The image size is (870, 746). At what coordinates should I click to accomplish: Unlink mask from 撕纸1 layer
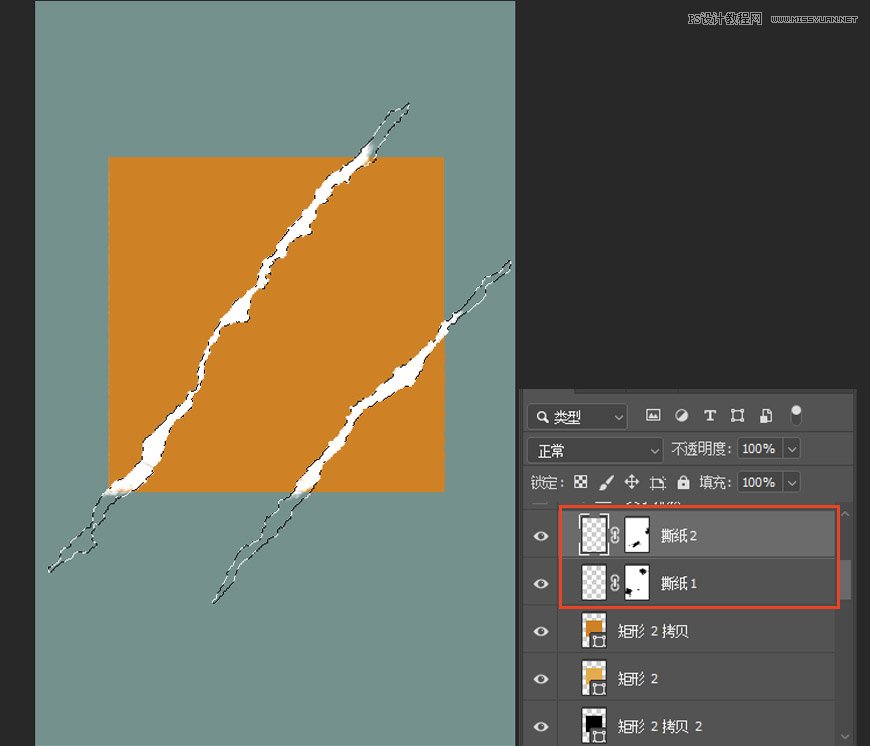point(614,583)
